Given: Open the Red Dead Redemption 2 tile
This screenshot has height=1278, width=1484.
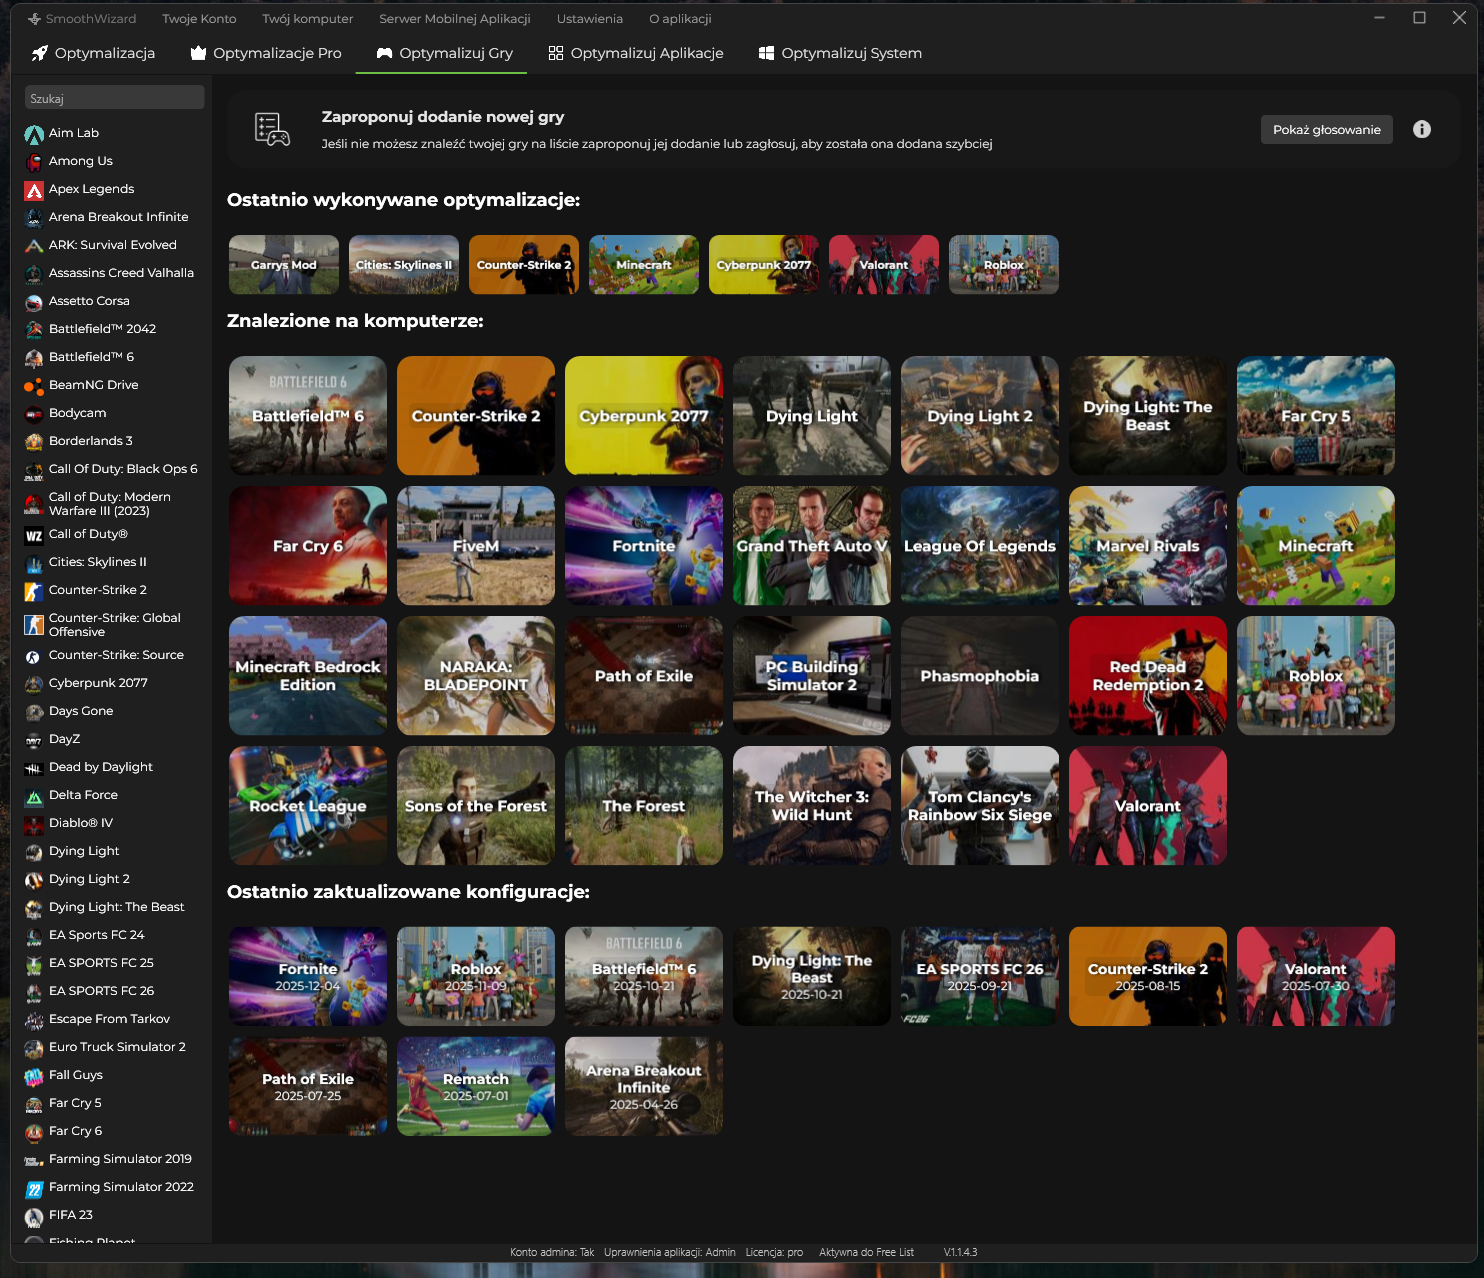Looking at the screenshot, I should coord(1147,676).
